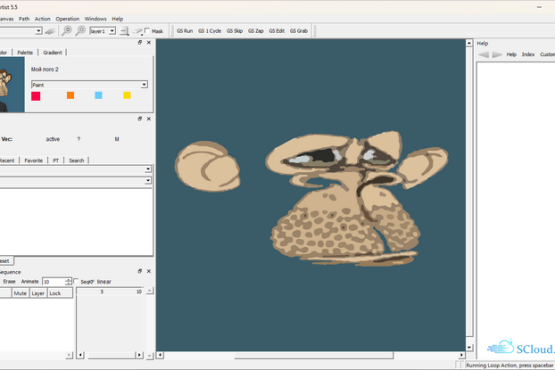Undock the Vec preset panel

[140, 119]
